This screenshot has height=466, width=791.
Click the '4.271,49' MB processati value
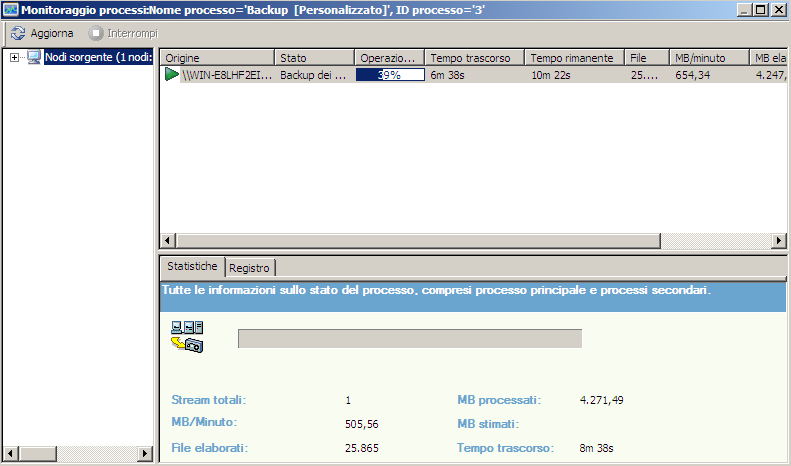(601, 400)
